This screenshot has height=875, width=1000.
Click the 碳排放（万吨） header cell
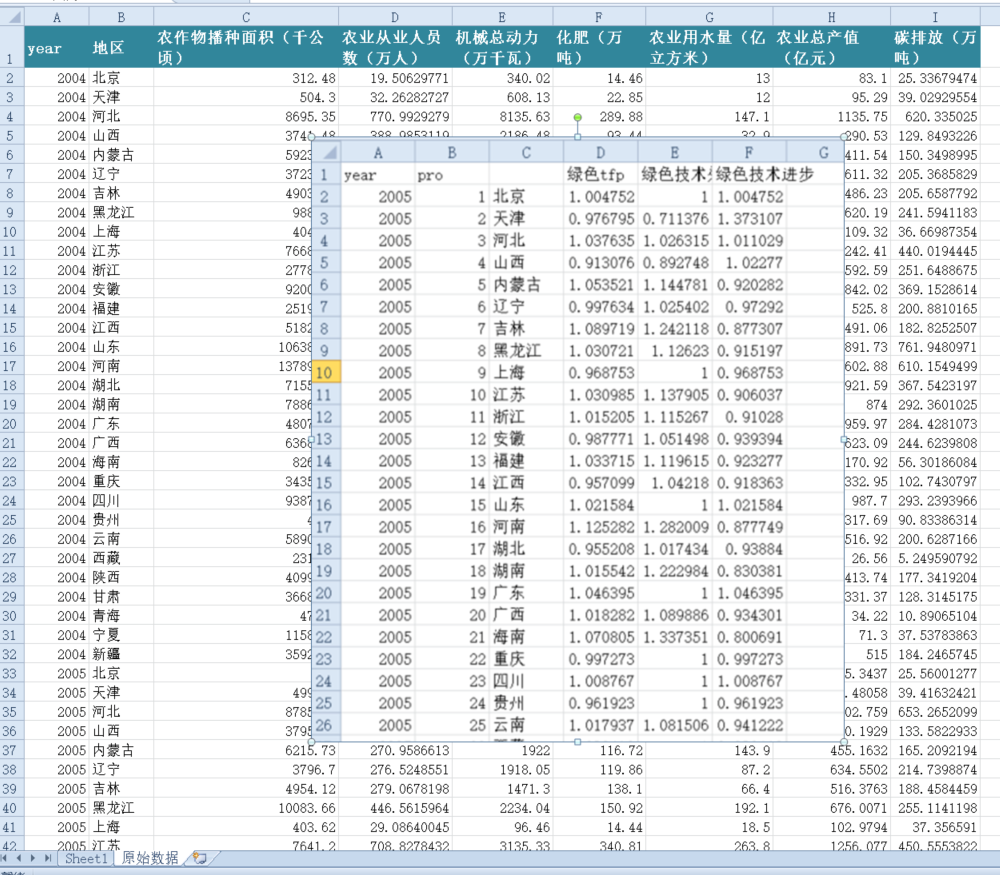(935, 47)
